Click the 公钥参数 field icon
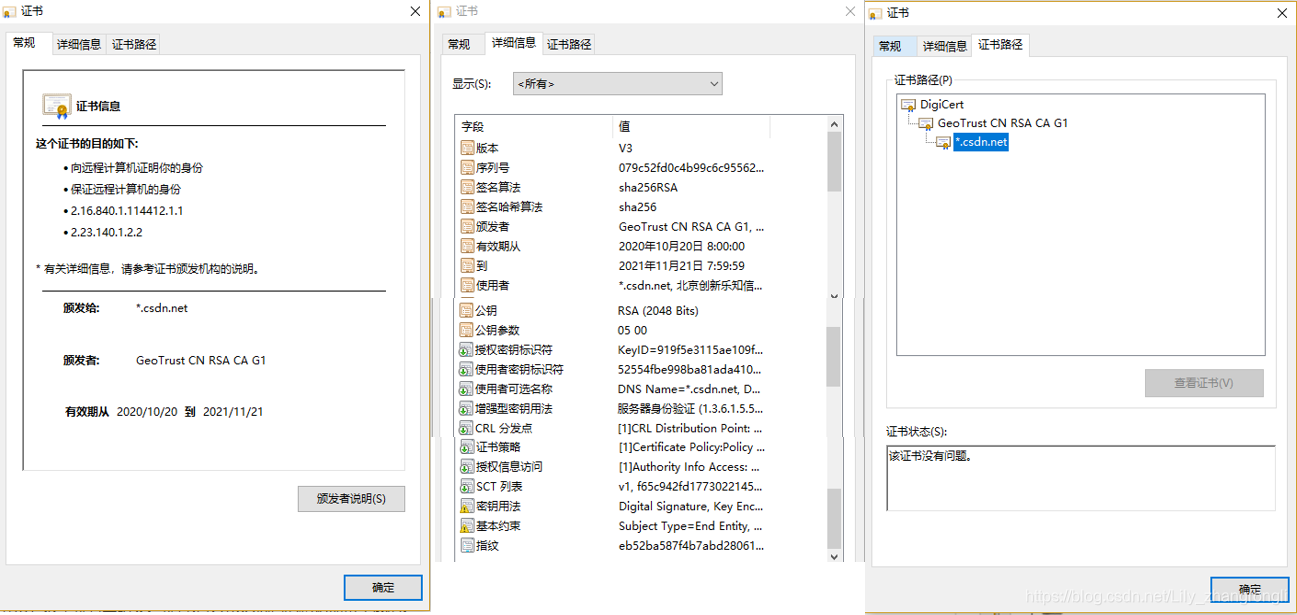1297x615 pixels. tap(466, 330)
